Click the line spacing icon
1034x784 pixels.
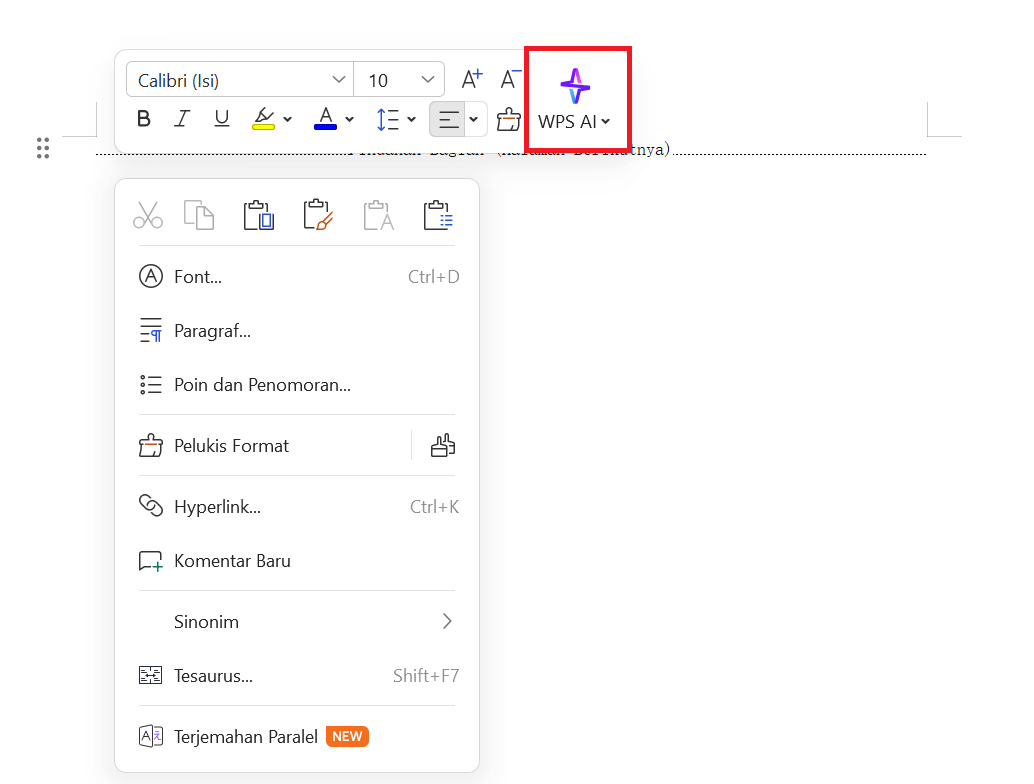(x=387, y=119)
